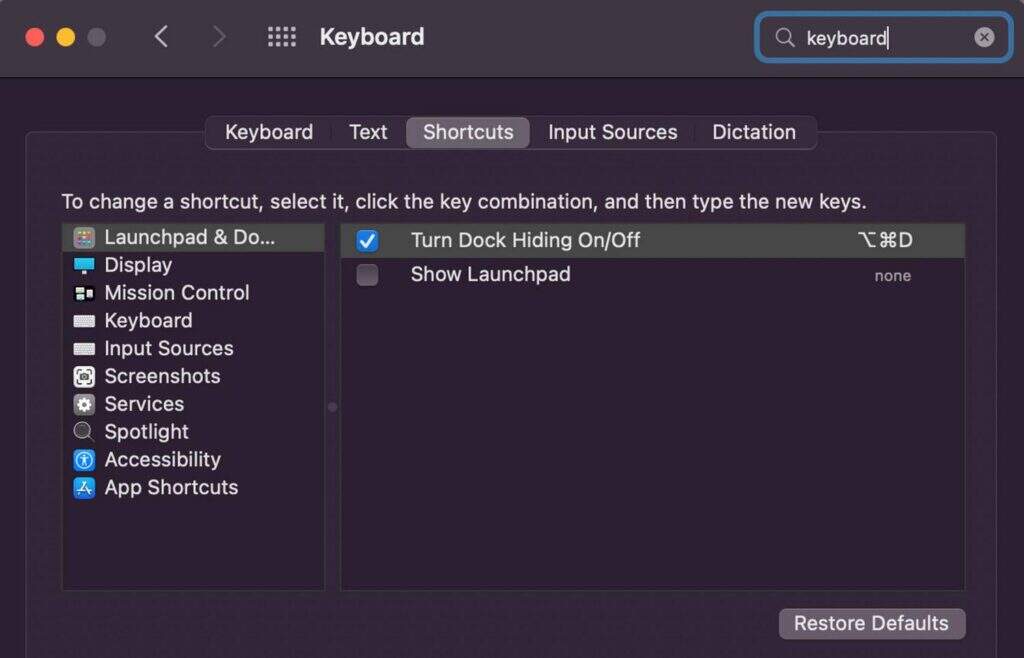Open the Dictation tab
The height and width of the screenshot is (658, 1024).
click(753, 132)
